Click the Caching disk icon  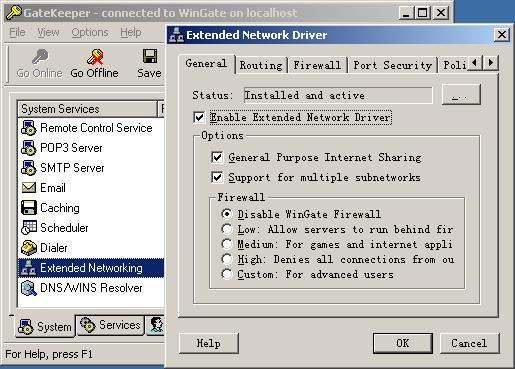pos(29,208)
